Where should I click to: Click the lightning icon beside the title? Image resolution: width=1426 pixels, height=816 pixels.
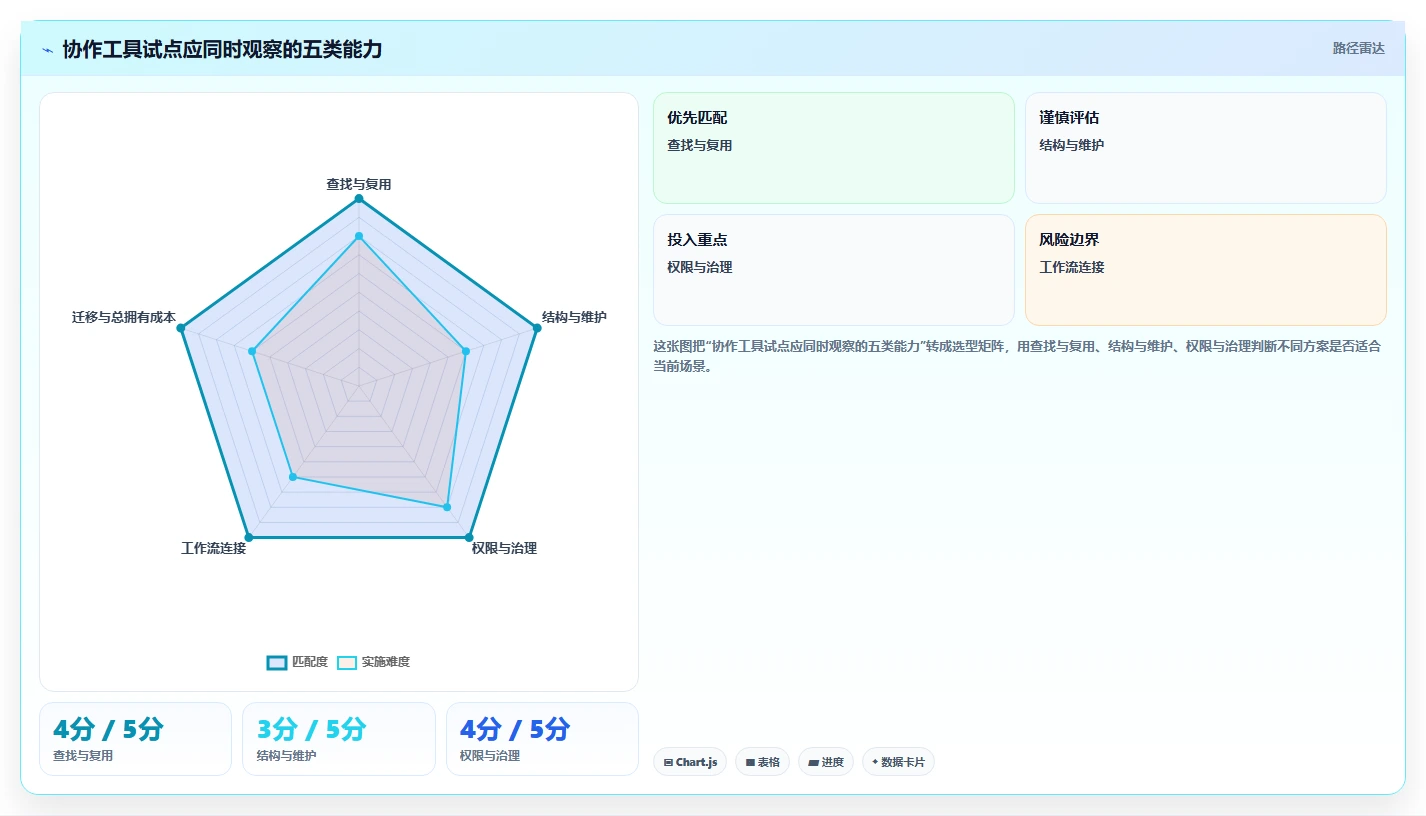(x=47, y=50)
